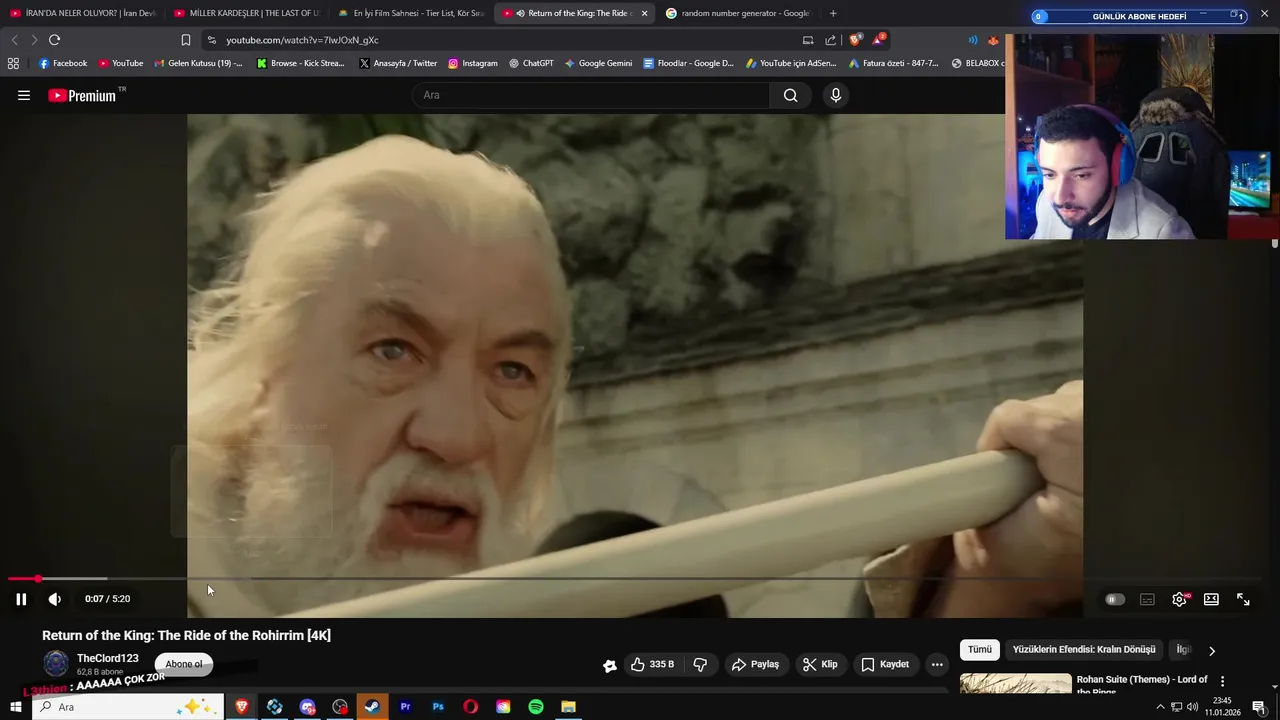Viewport: 1280px width, 720px height.
Task: Open the browser apps grid icon
Action: (13, 63)
